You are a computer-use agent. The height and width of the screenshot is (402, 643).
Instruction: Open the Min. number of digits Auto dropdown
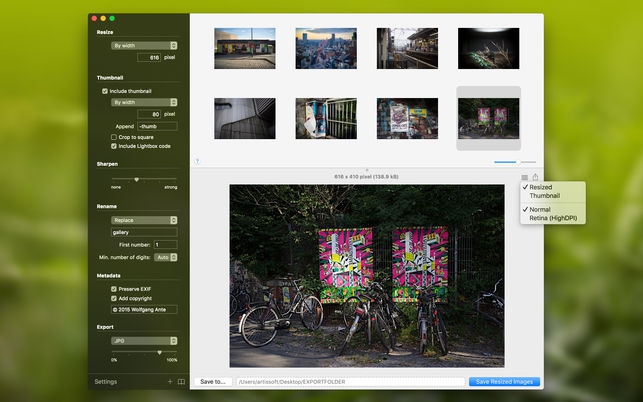[167, 257]
